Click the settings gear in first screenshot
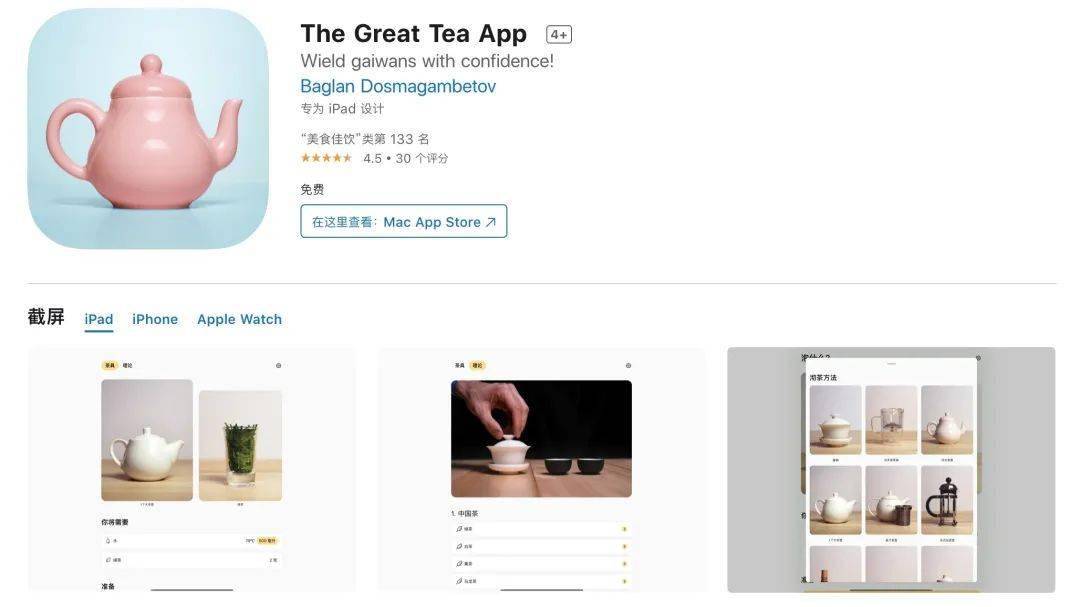The width and height of the screenshot is (1080, 607). [x=278, y=366]
